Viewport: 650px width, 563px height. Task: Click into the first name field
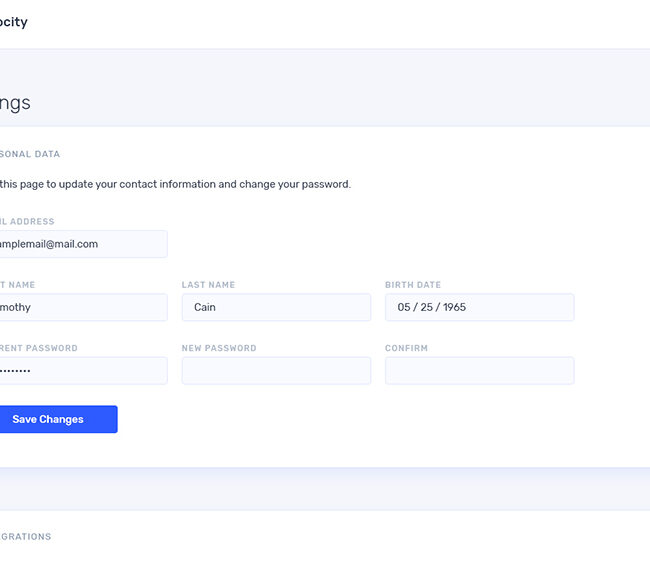click(83, 307)
